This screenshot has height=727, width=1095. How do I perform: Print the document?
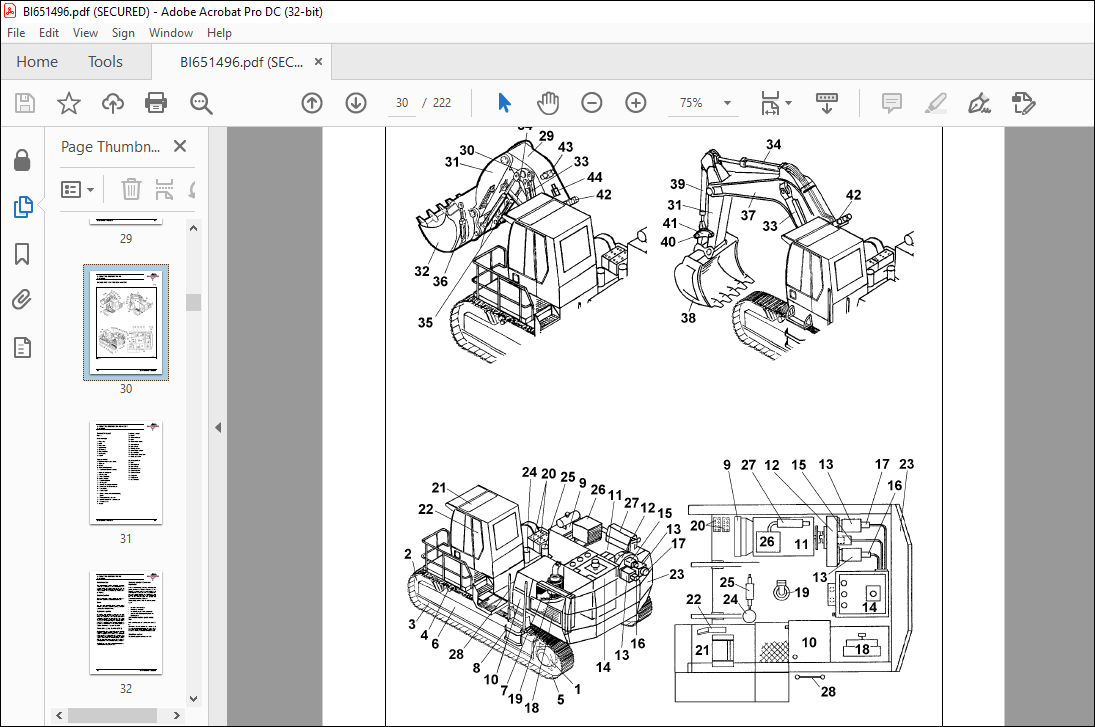[156, 103]
